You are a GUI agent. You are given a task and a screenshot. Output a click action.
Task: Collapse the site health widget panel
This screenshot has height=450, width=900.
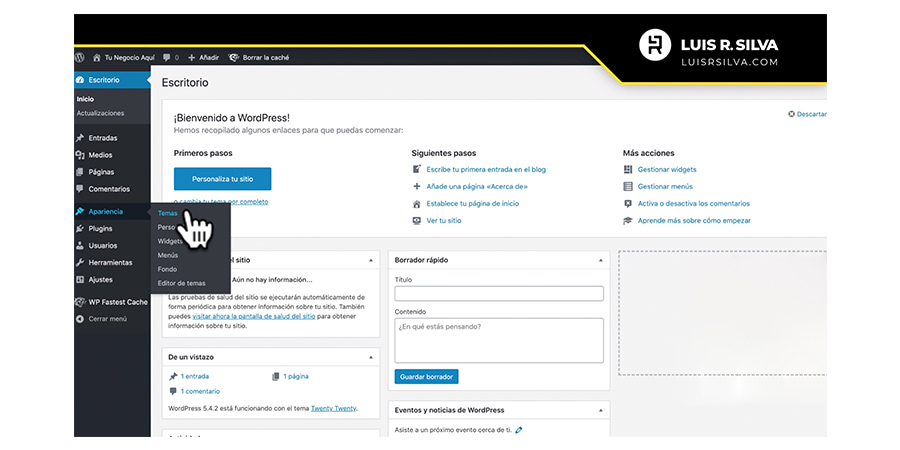(371, 261)
